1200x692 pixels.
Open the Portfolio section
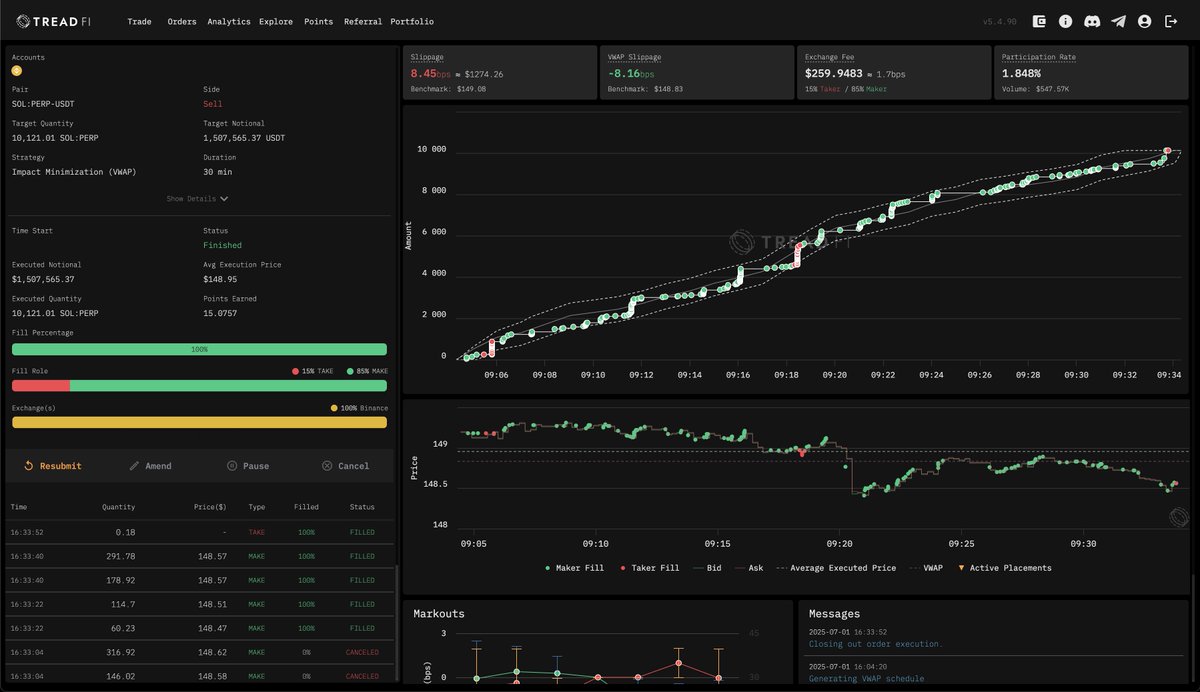point(411,21)
